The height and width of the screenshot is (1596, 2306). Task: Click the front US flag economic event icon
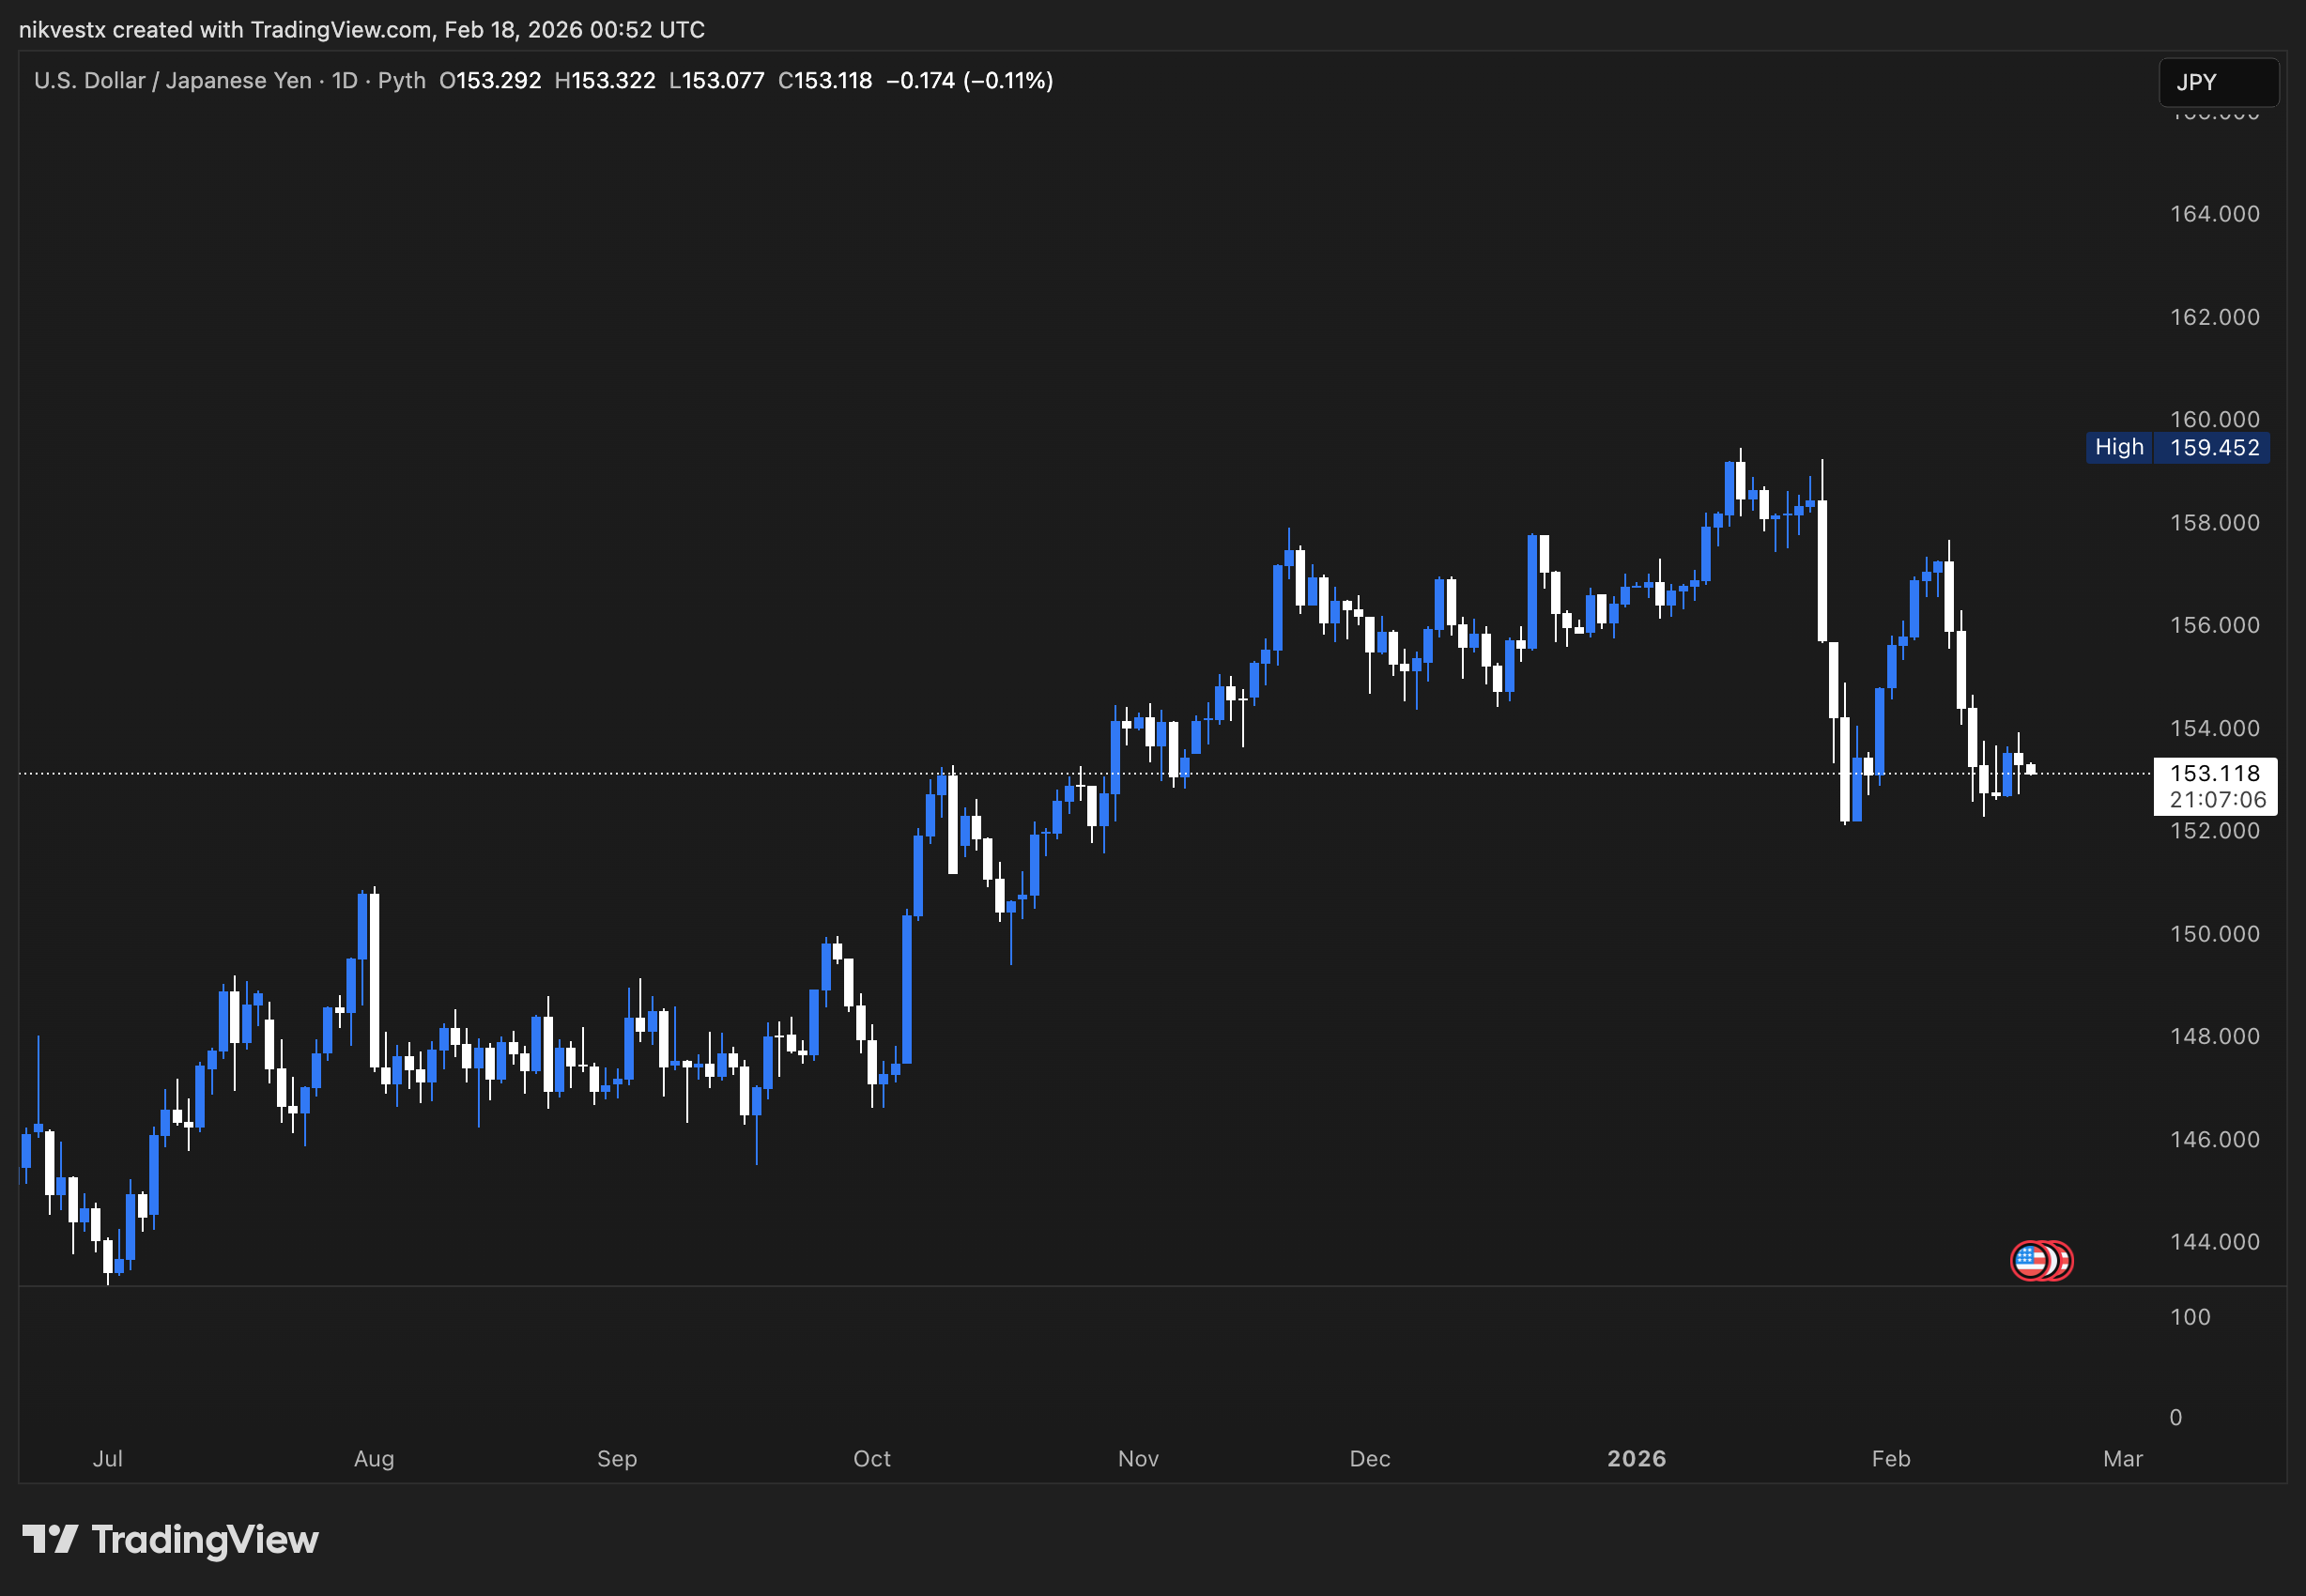[2029, 1260]
